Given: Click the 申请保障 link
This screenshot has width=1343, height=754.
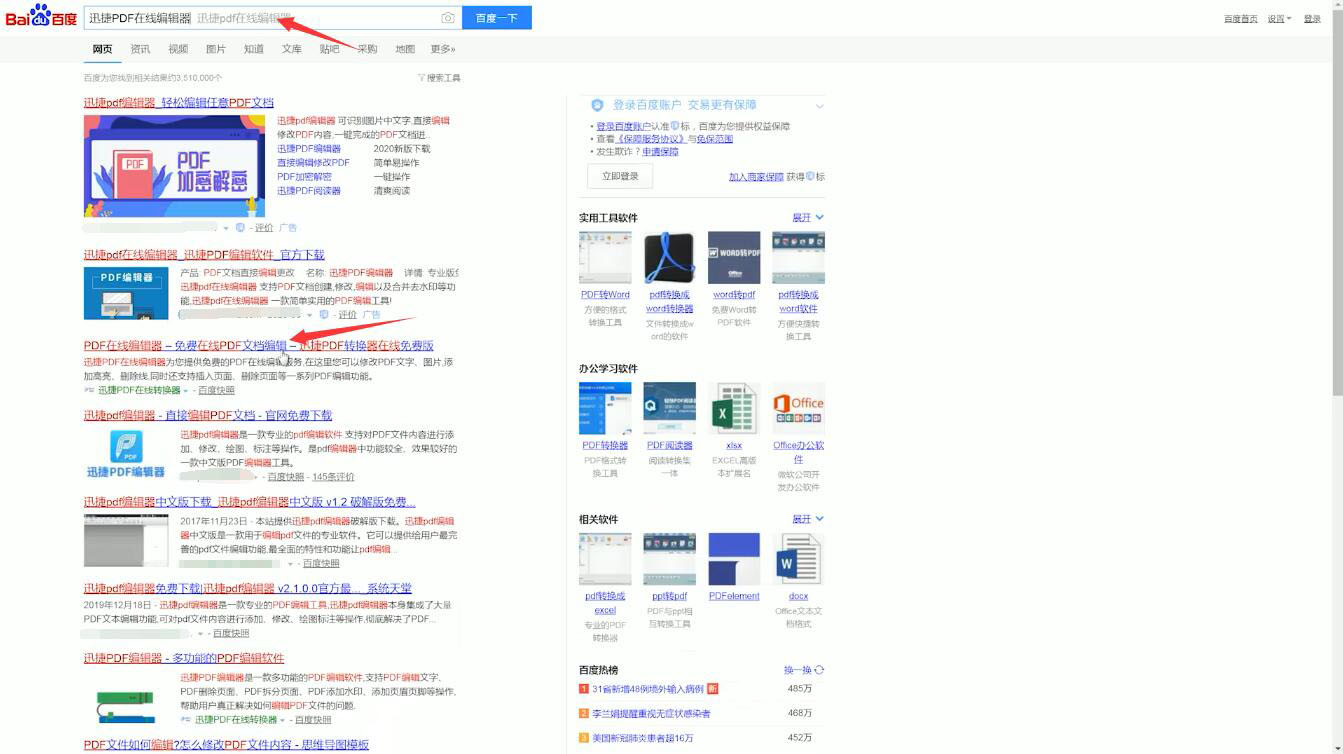Looking at the screenshot, I should (660, 152).
